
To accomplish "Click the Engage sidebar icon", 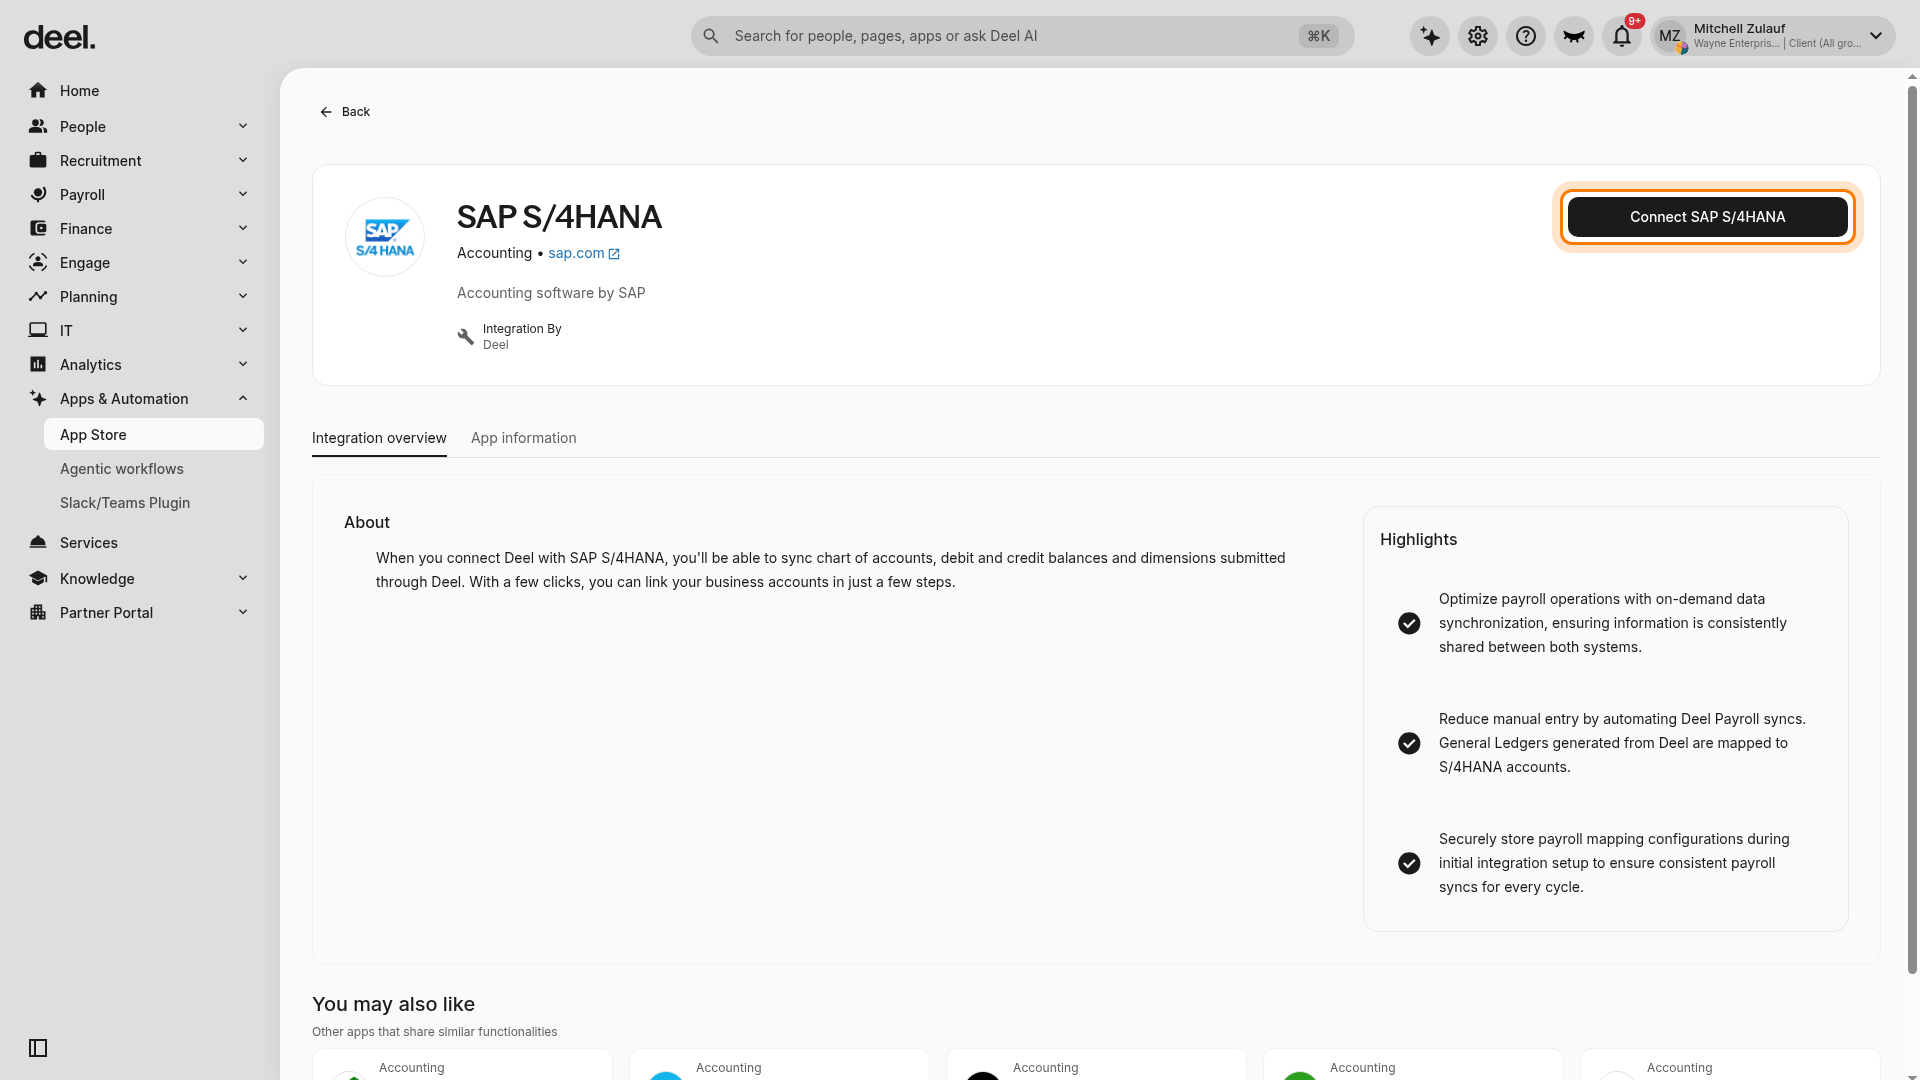I will (38, 263).
